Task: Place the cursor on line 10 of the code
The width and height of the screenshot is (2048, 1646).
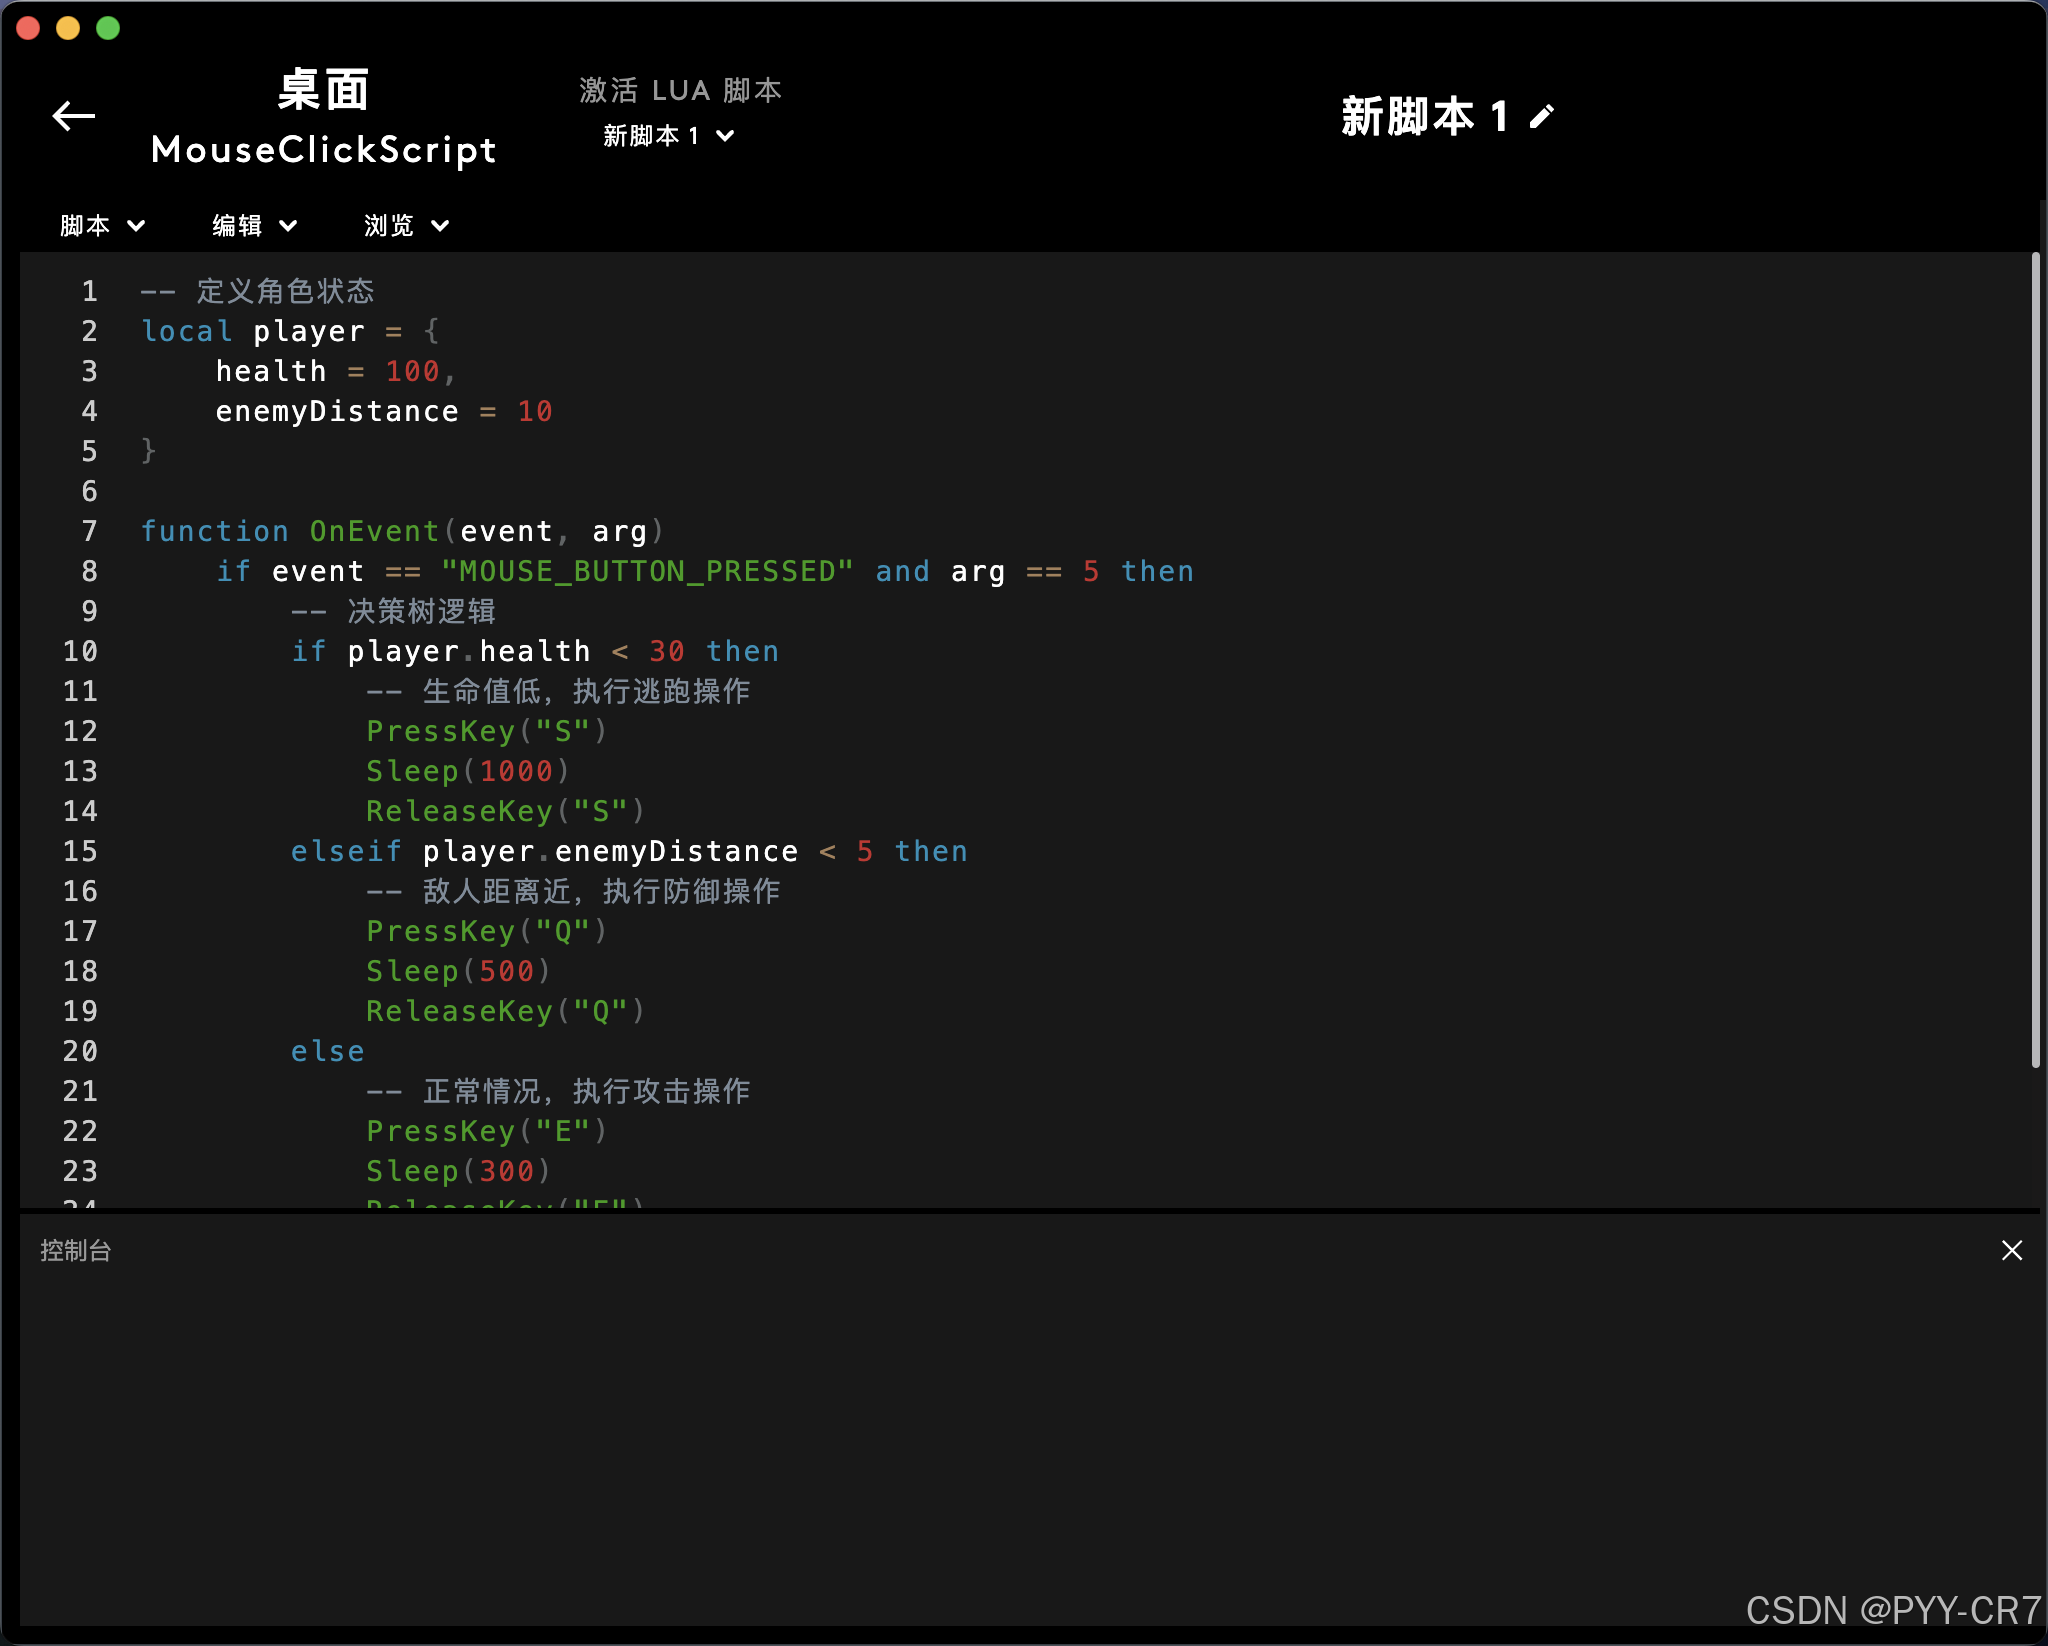Action: (535, 651)
